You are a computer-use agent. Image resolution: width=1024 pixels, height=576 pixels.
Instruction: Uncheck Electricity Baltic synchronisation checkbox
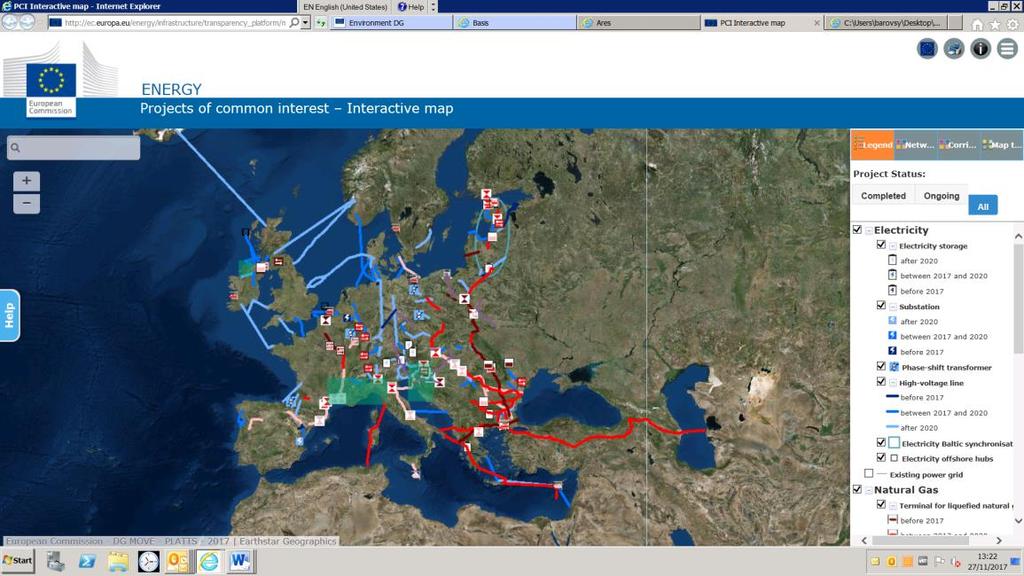point(881,443)
